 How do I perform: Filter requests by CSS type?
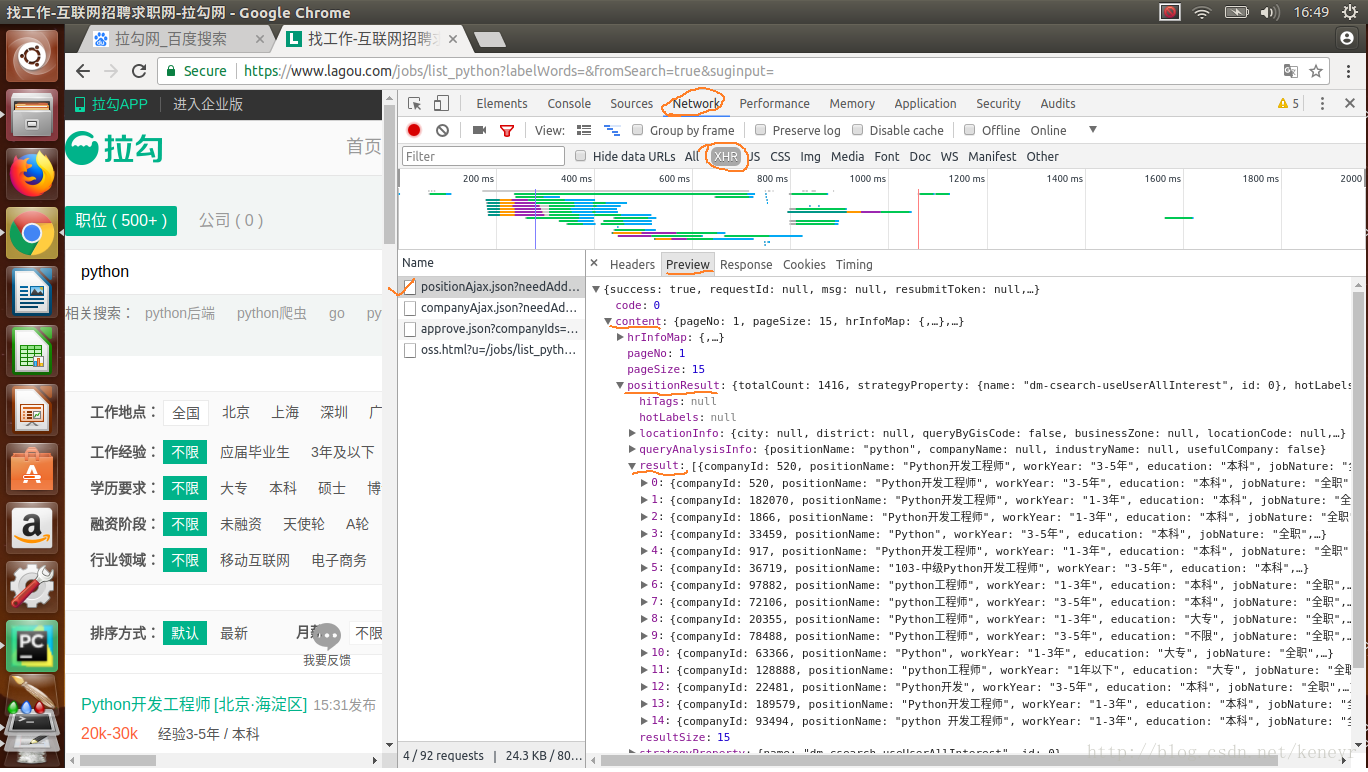tap(780, 156)
